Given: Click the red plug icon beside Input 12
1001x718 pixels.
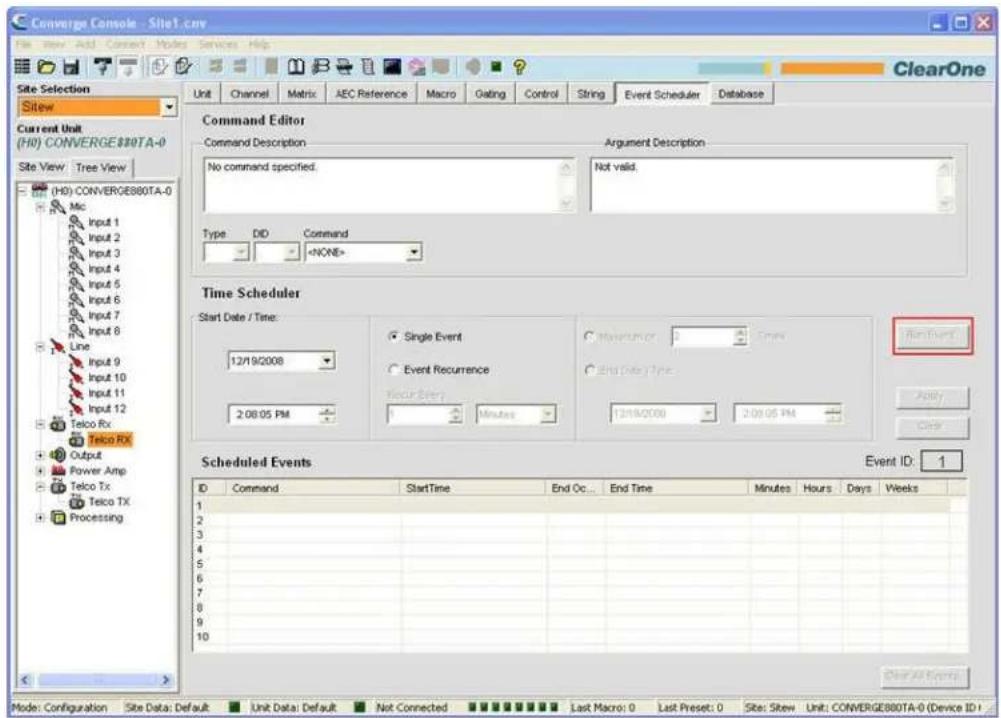Looking at the screenshot, I should coord(77,408).
